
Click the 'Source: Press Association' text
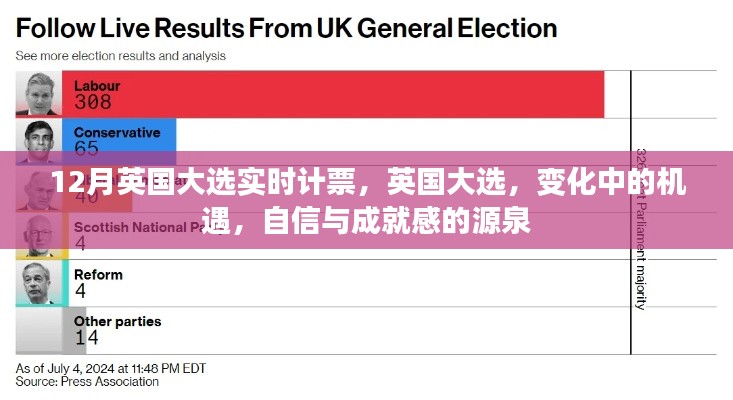coord(87,381)
